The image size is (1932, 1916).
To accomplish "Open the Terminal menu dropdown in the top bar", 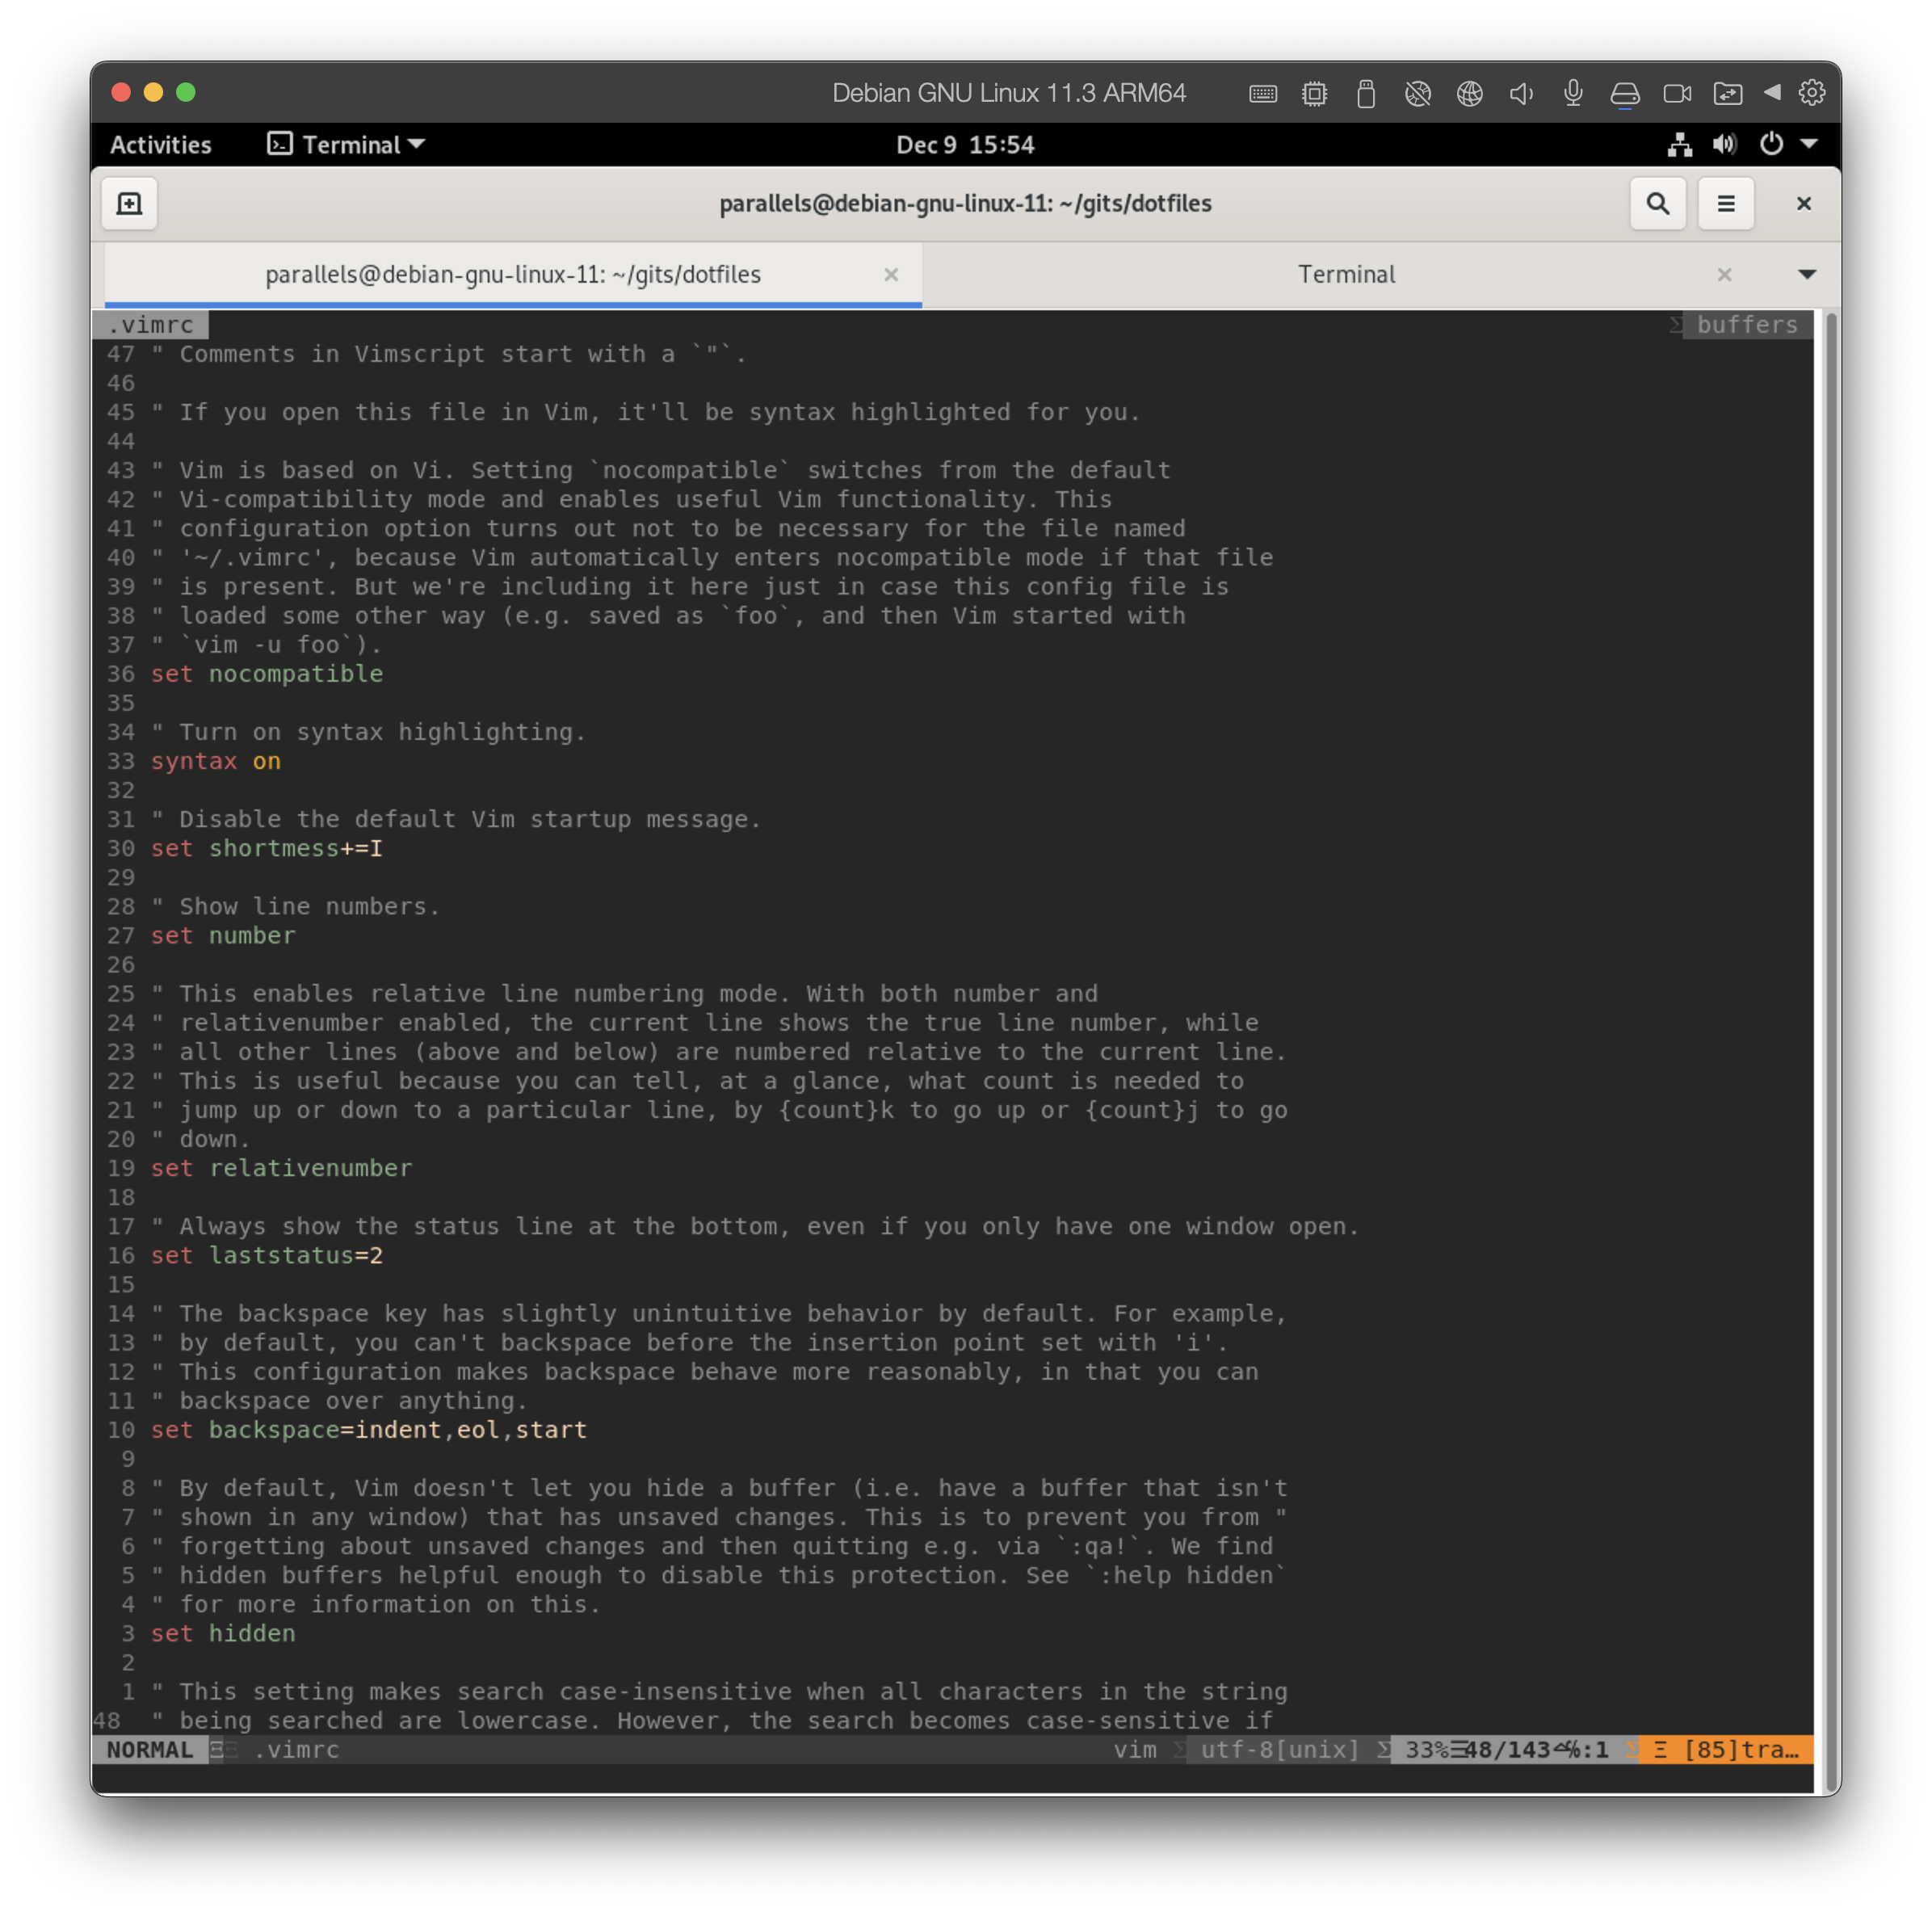I will pos(345,144).
